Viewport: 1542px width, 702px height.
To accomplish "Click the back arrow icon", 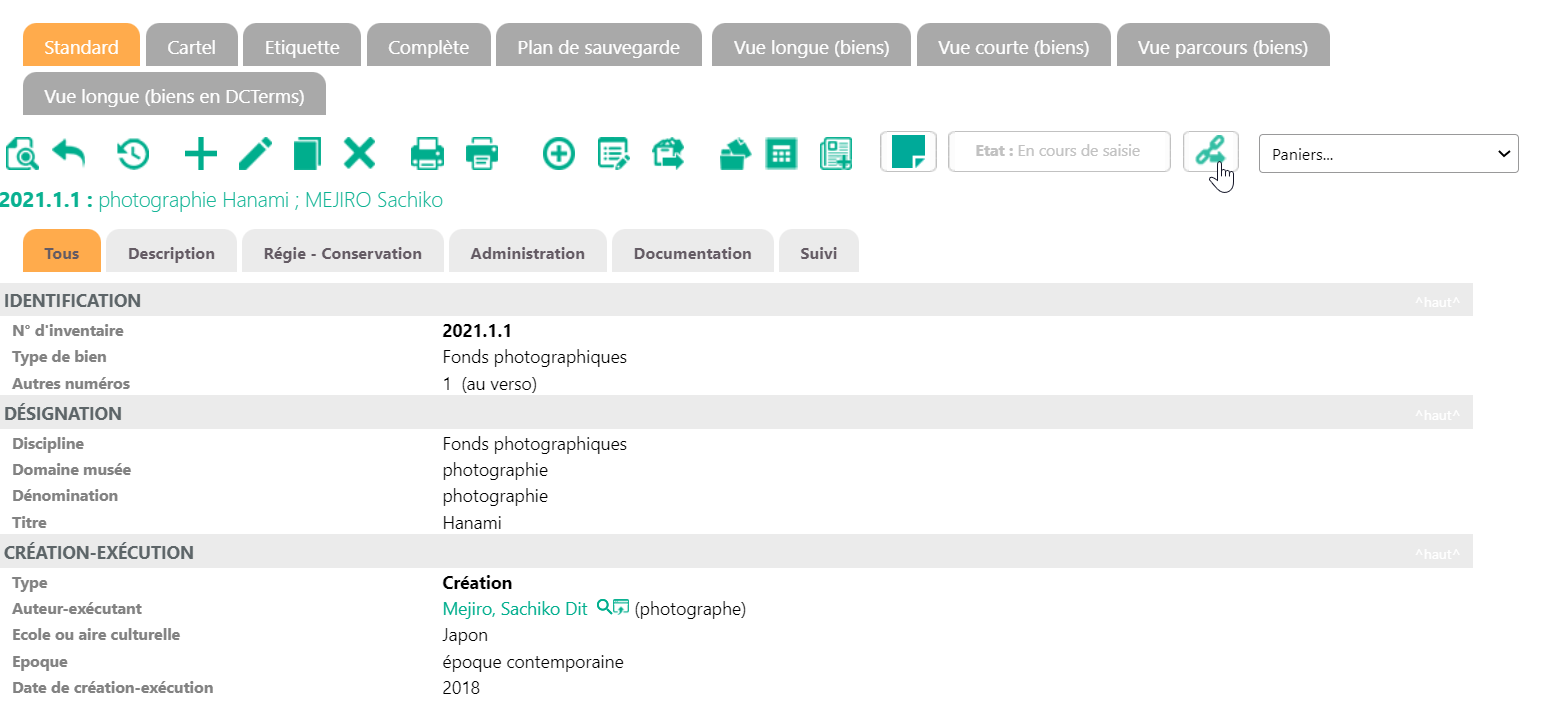I will pyautogui.click(x=69, y=154).
